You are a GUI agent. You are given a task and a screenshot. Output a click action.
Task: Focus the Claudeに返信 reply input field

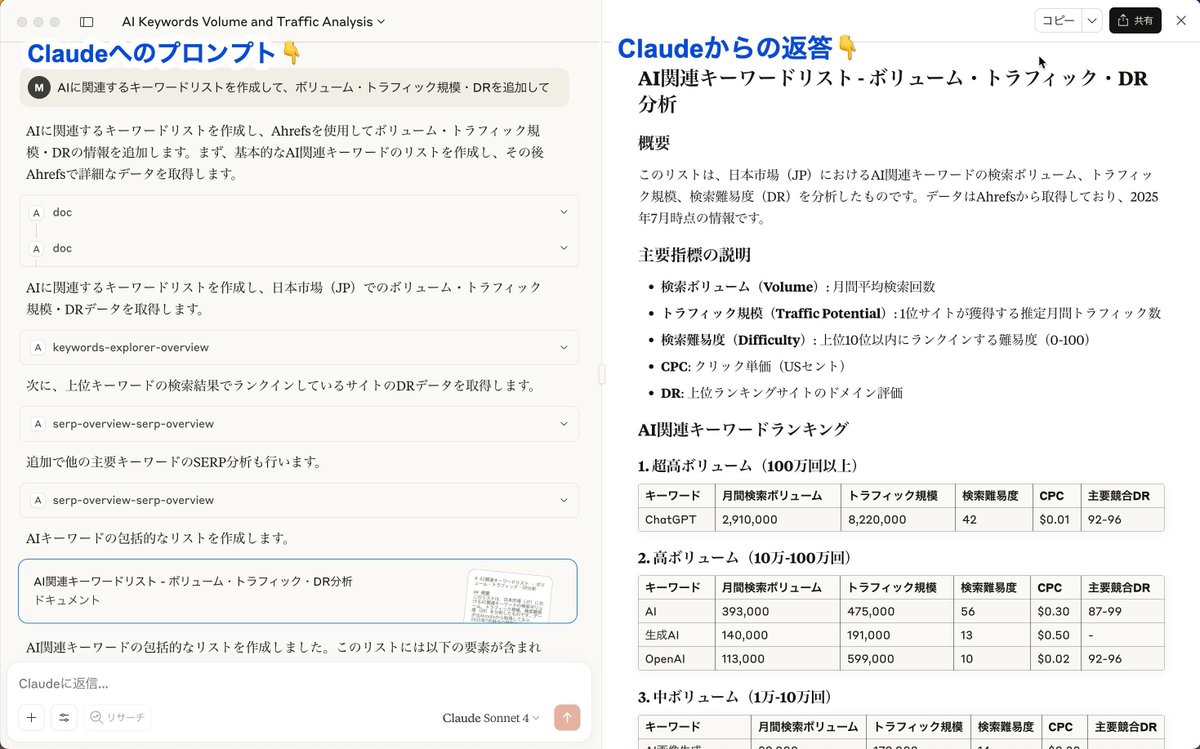[x=298, y=684]
